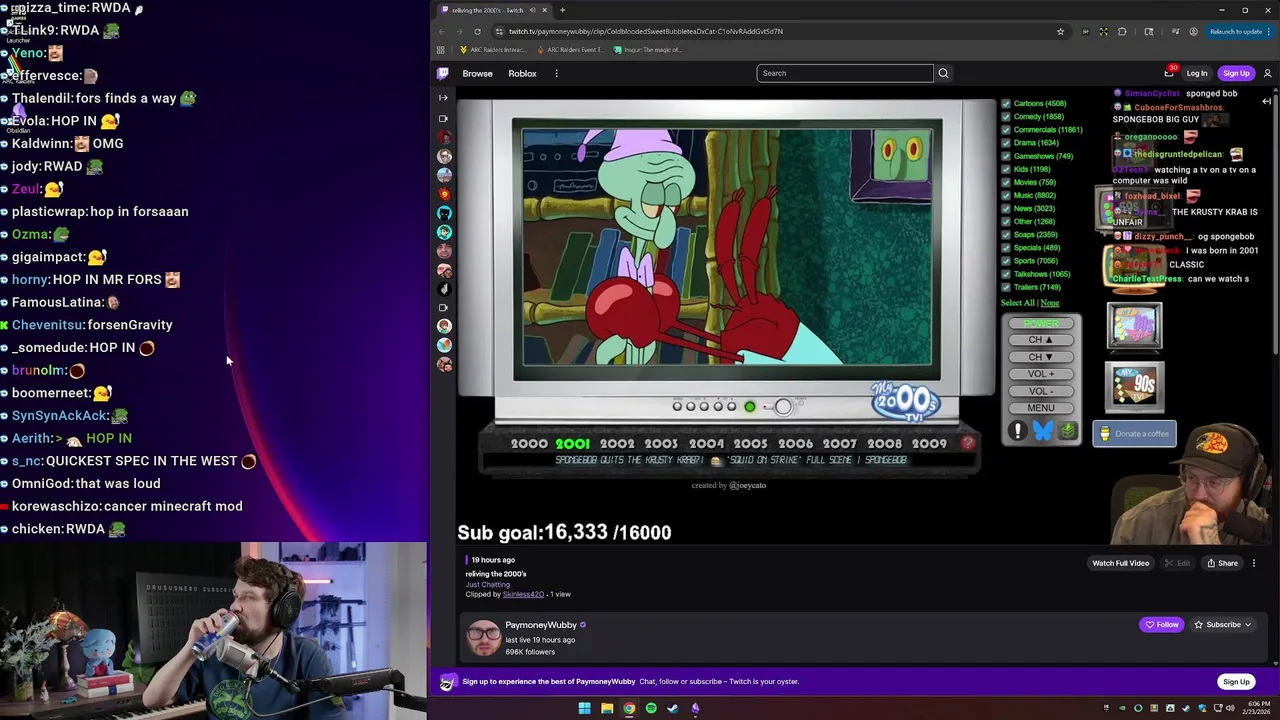Open the Share button for the clip
The width and height of the screenshot is (1280, 720).
(x=1221, y=563)
